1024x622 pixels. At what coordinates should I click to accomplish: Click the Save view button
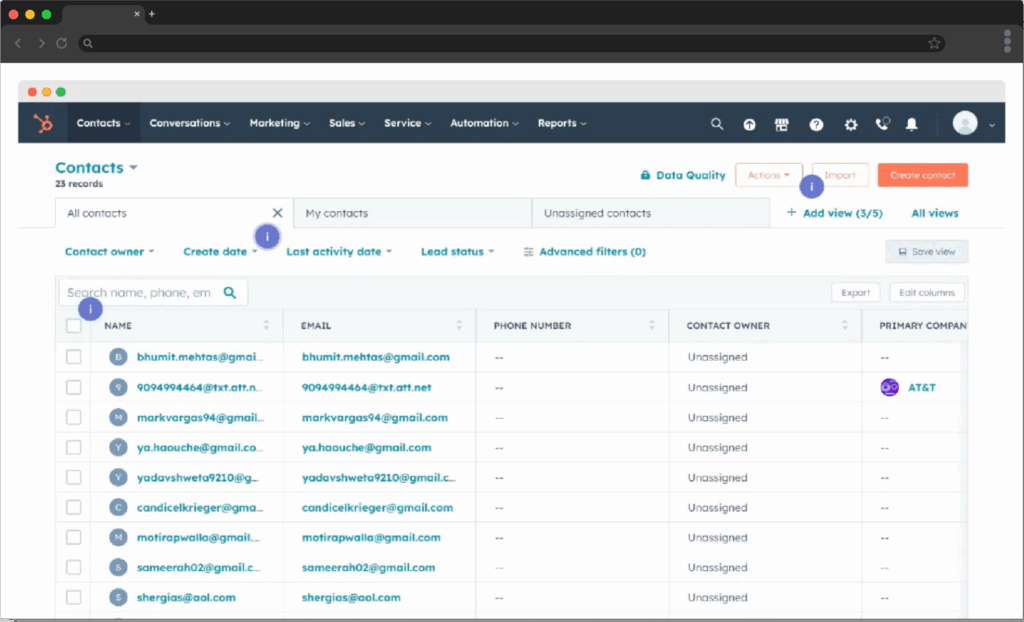point(927,252)
